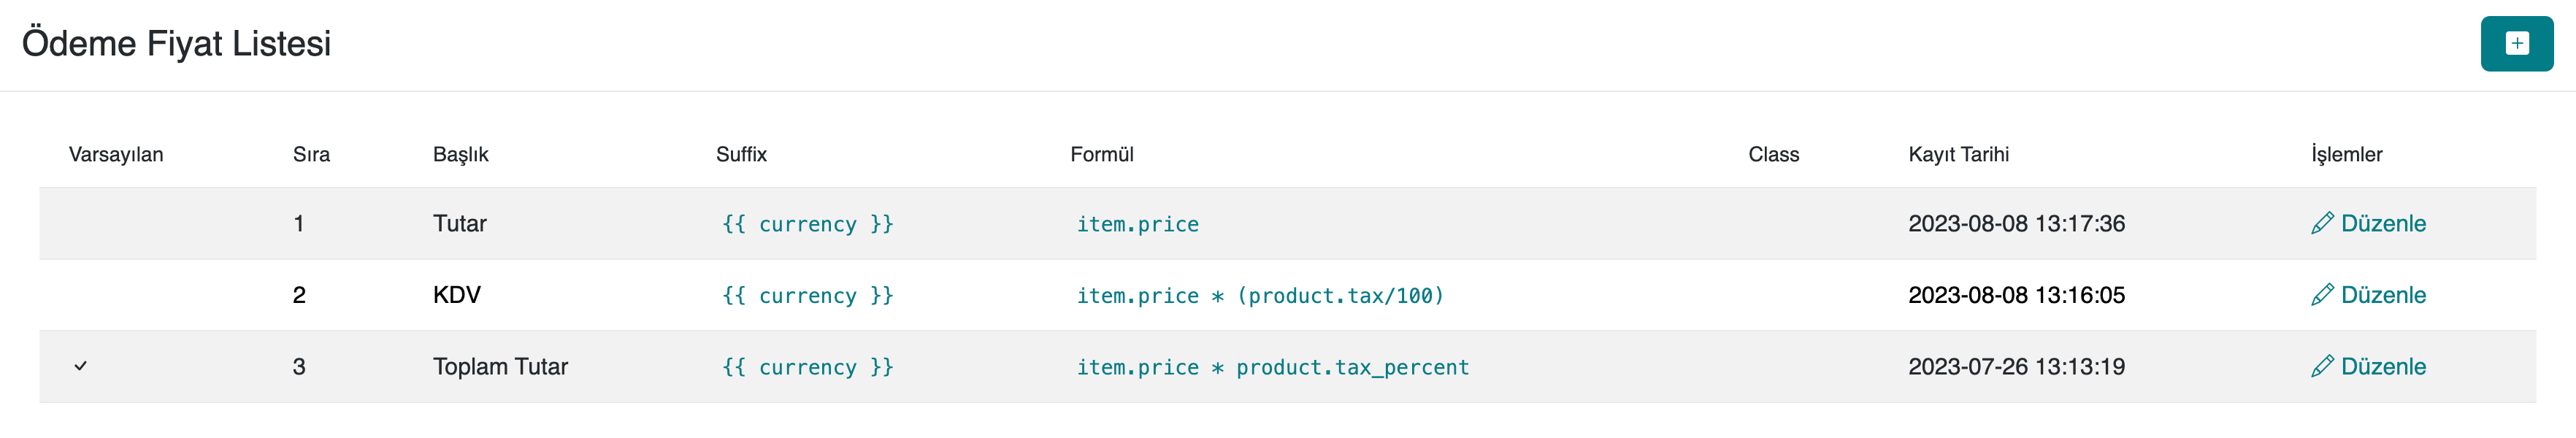Image resolution: width=2576 pixels, height=438 pixels.
Task: Click the Toplam Tutar title cell
Action: [500, 367]
